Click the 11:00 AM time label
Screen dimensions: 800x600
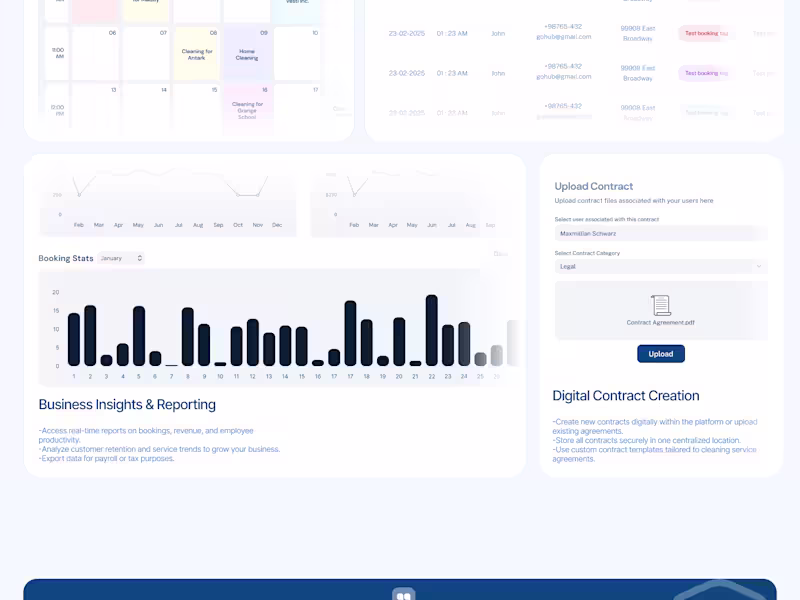click(58, 53)
